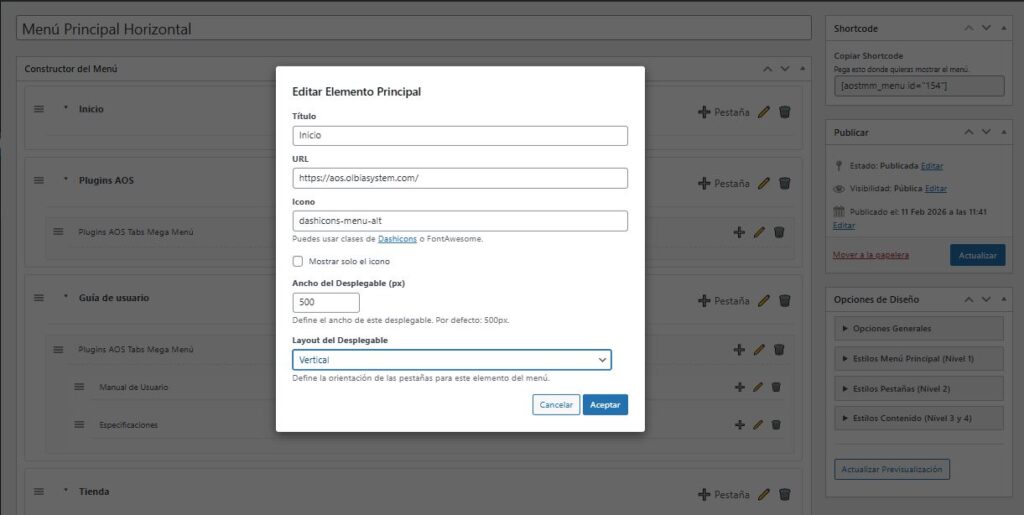The height and width of the screenshot is (515, 1024).
Task: Collapse the Publicar panel with its toggle arrow
Action: click(x=1003, y=132)
